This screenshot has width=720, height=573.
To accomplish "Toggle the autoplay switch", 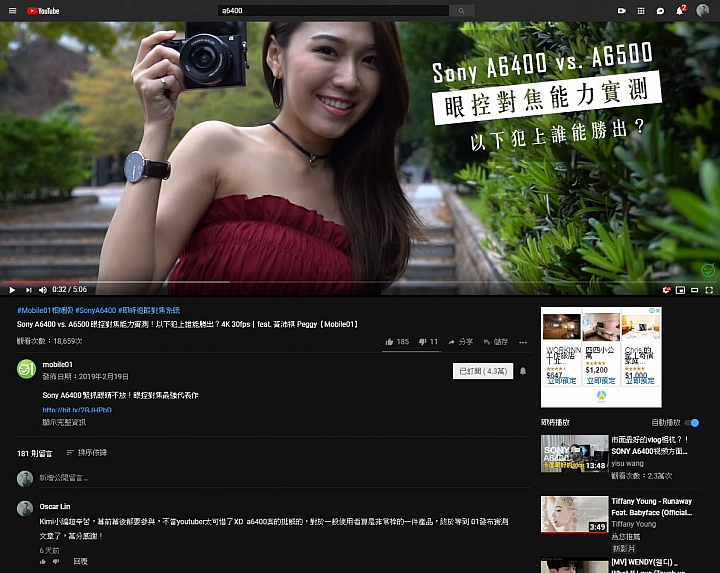I will 692,423.
